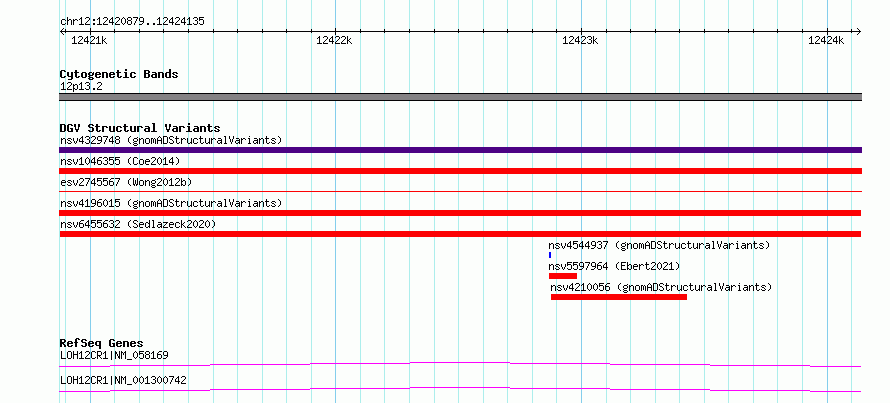This screenshot has width=890, height=403.
Task: Click the ruler's right arrowhead
Action: 858,31
